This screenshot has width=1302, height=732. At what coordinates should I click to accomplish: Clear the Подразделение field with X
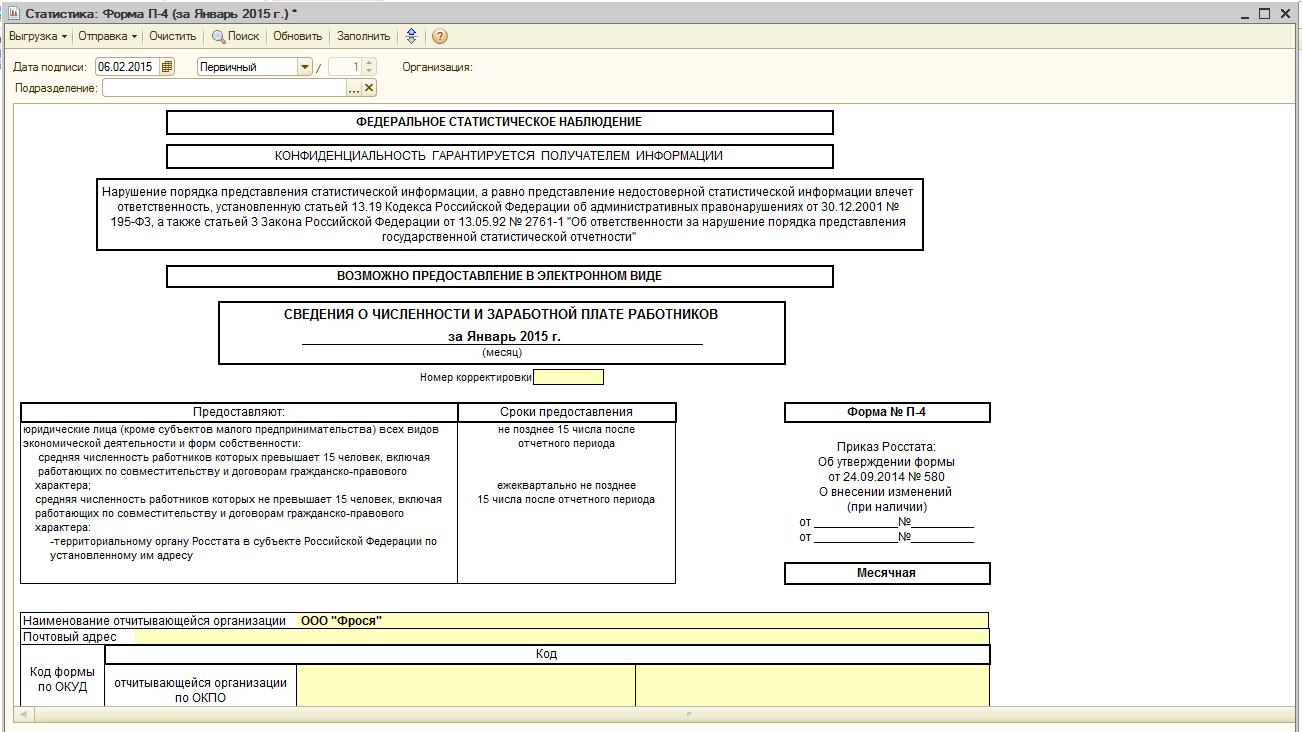pyautogui.click(x=369, y=88)
